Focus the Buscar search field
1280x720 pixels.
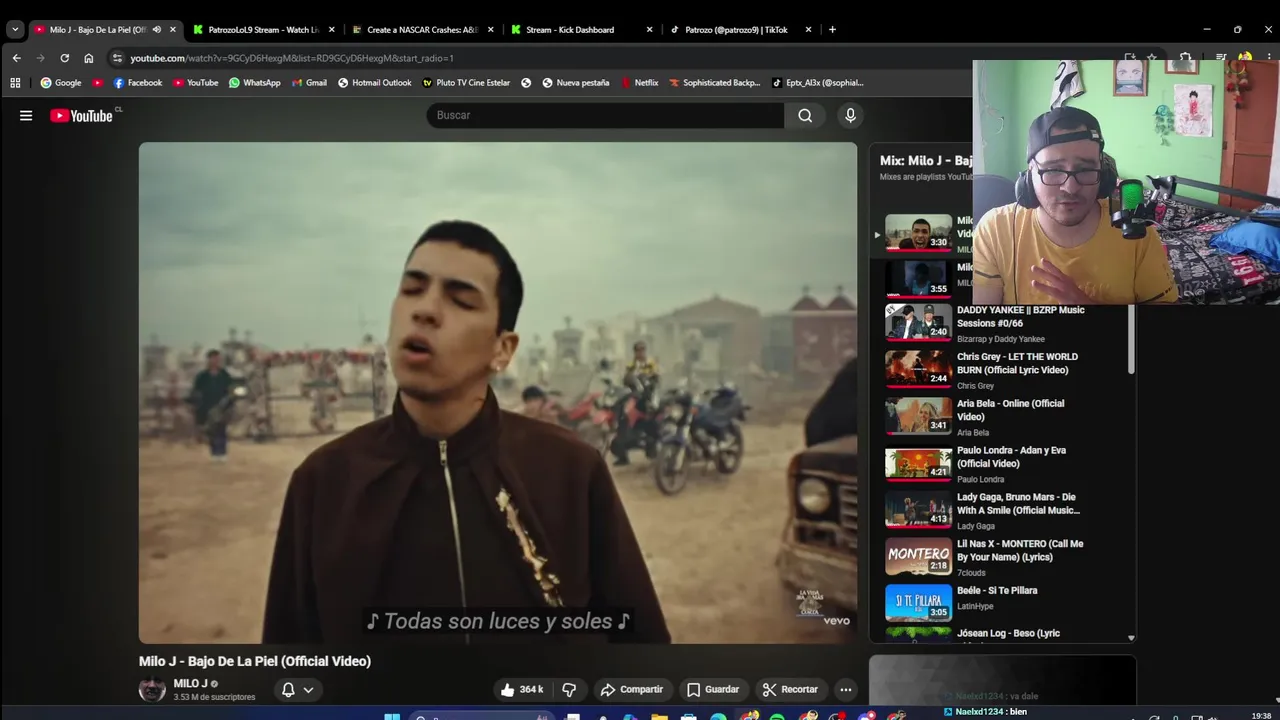[x=606, y=115]
